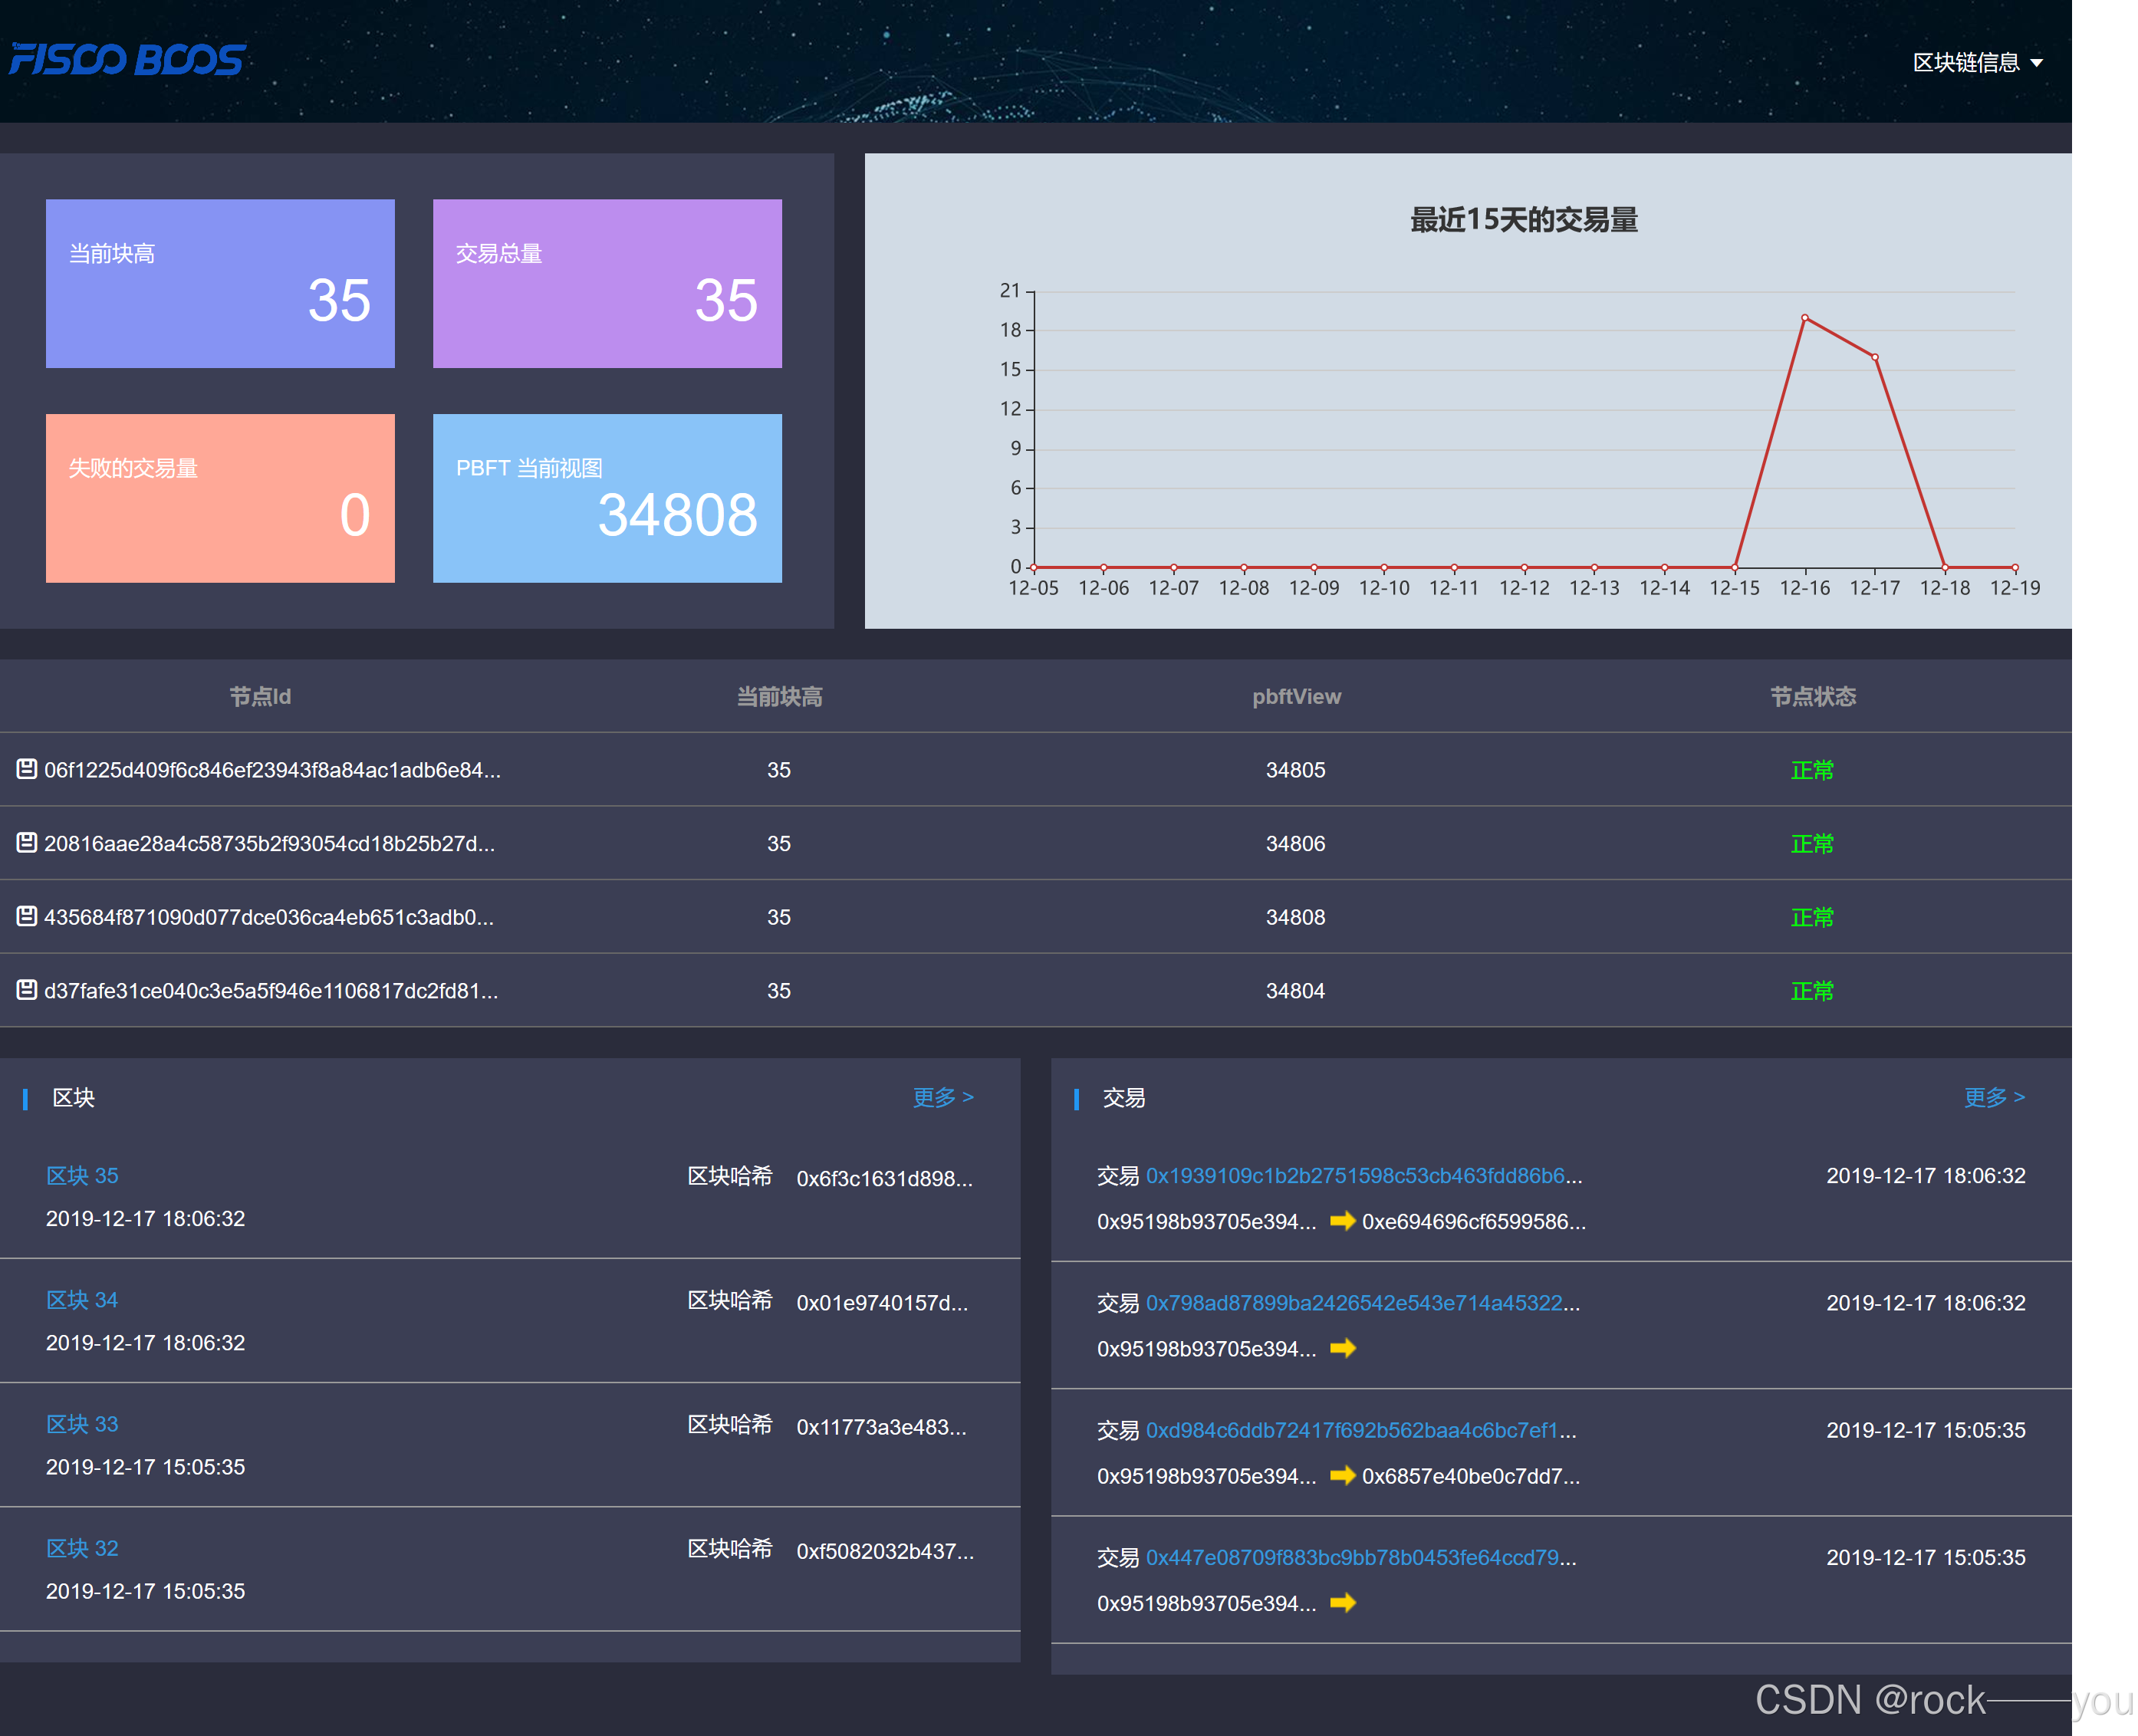Click the PBFT 当前视图 stat card
The width and height of the screenshot is (2138, 1736).
click(x=607, y=498)
